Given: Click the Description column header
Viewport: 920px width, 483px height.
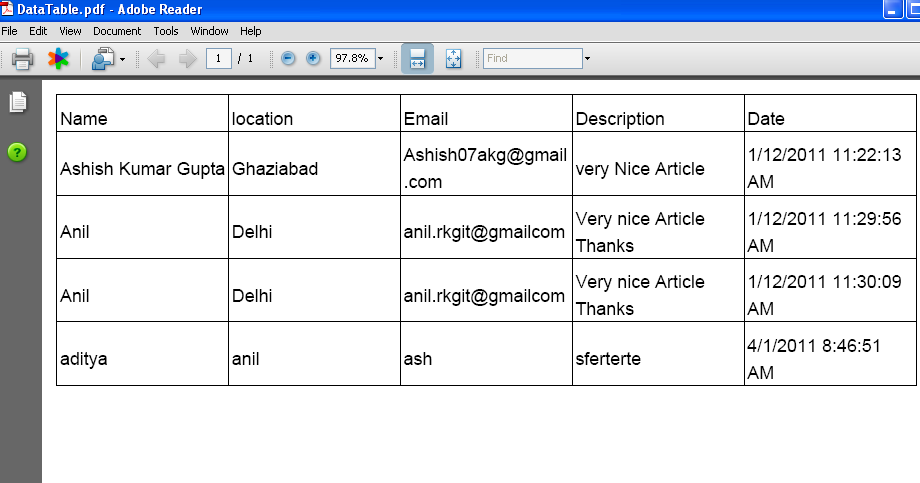Looking at the screenshot, I should coord(658,113).
